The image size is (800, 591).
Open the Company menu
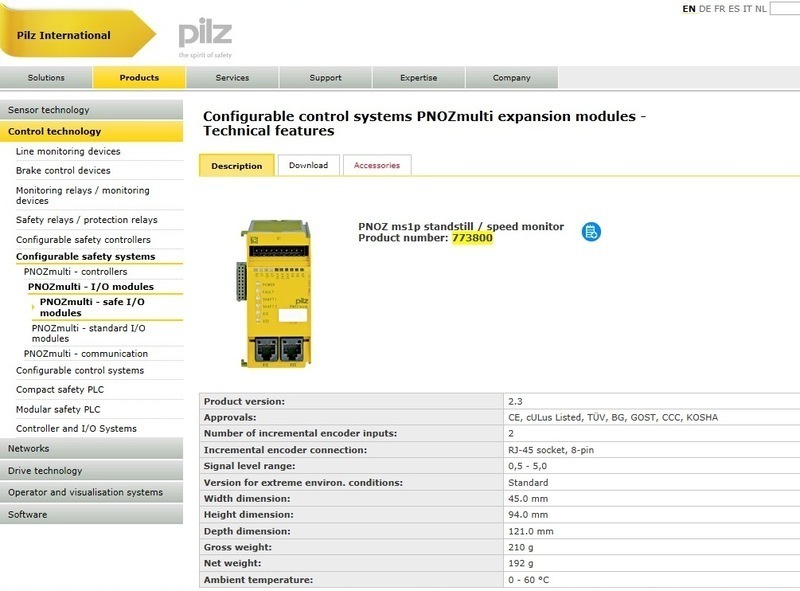pos(512,78)
